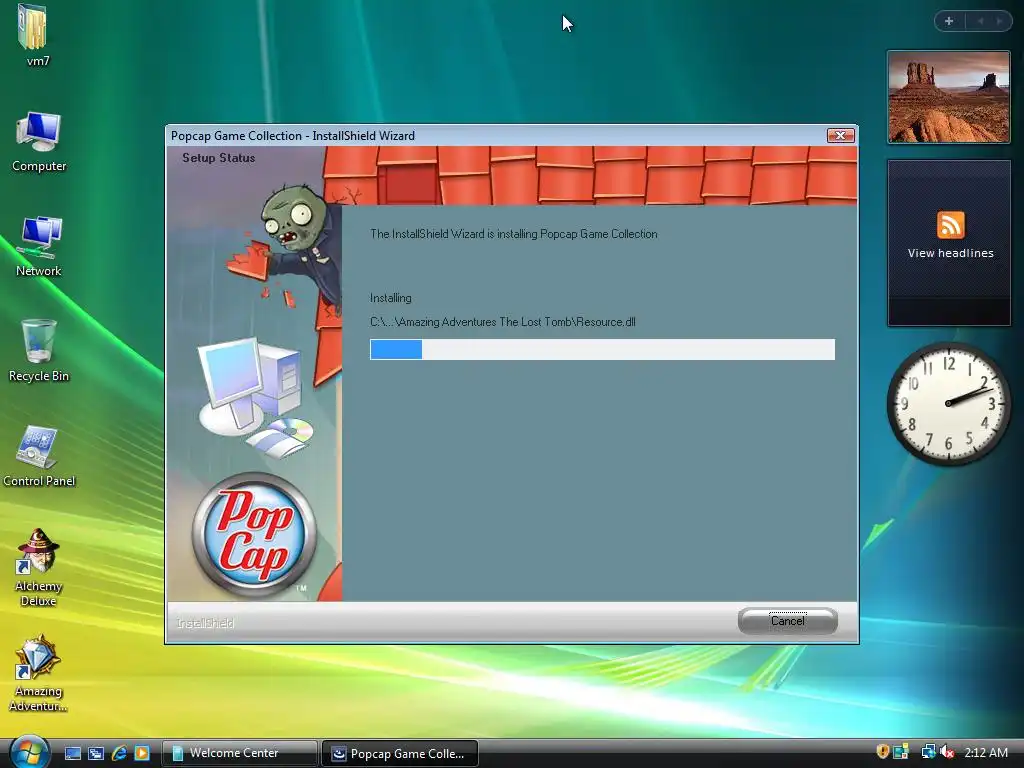Screen dimensions: 1024x768
Task: Select the Amazing Adventures shortcut icon
Action: [x=39, y=673]
